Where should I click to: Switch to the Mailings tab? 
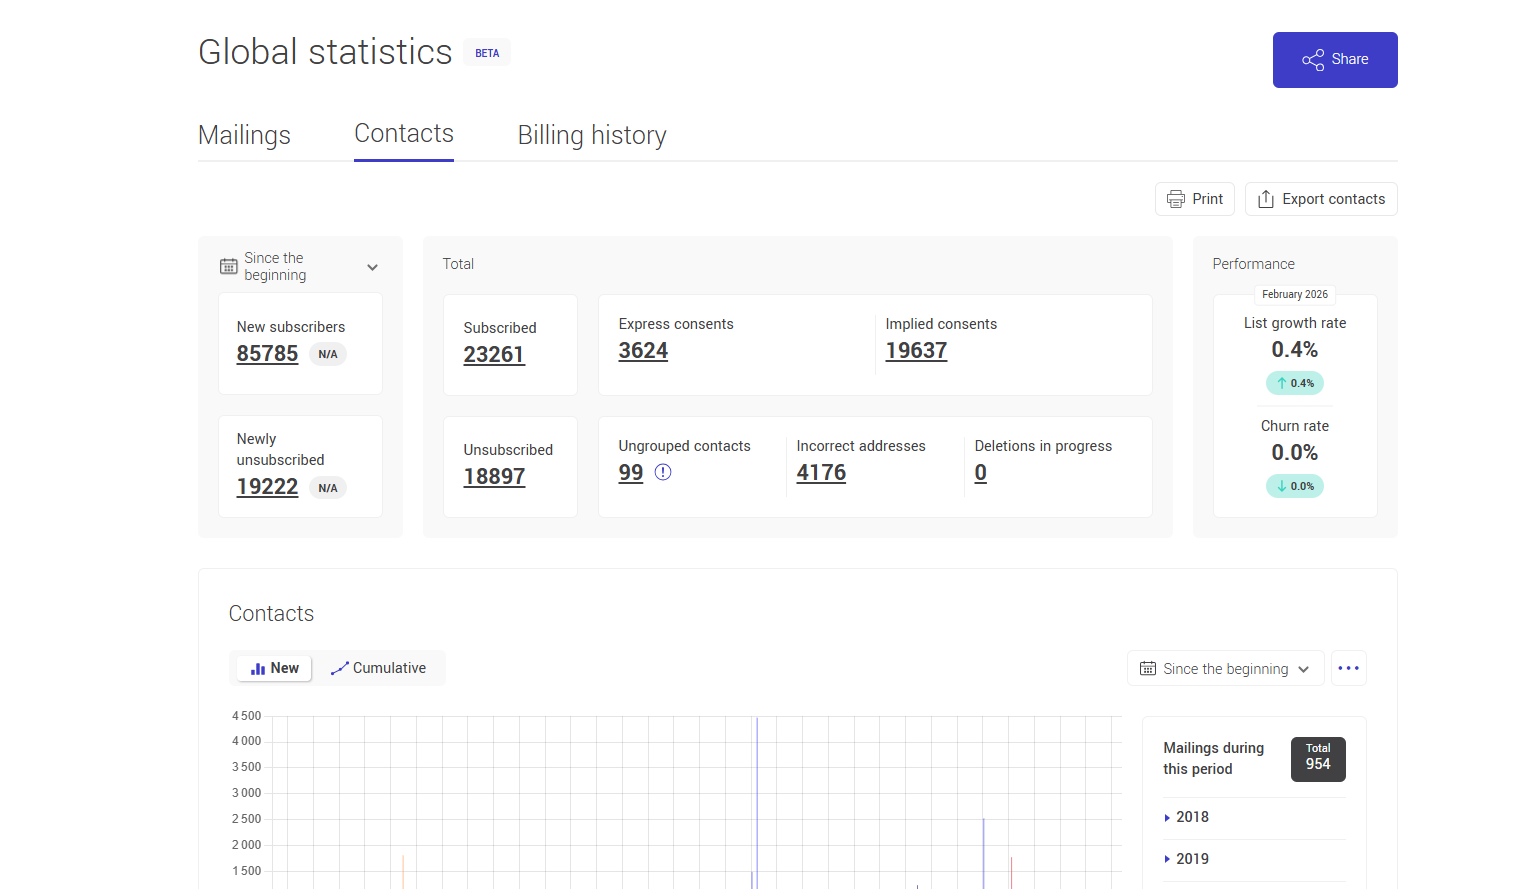tap(244, 134)
